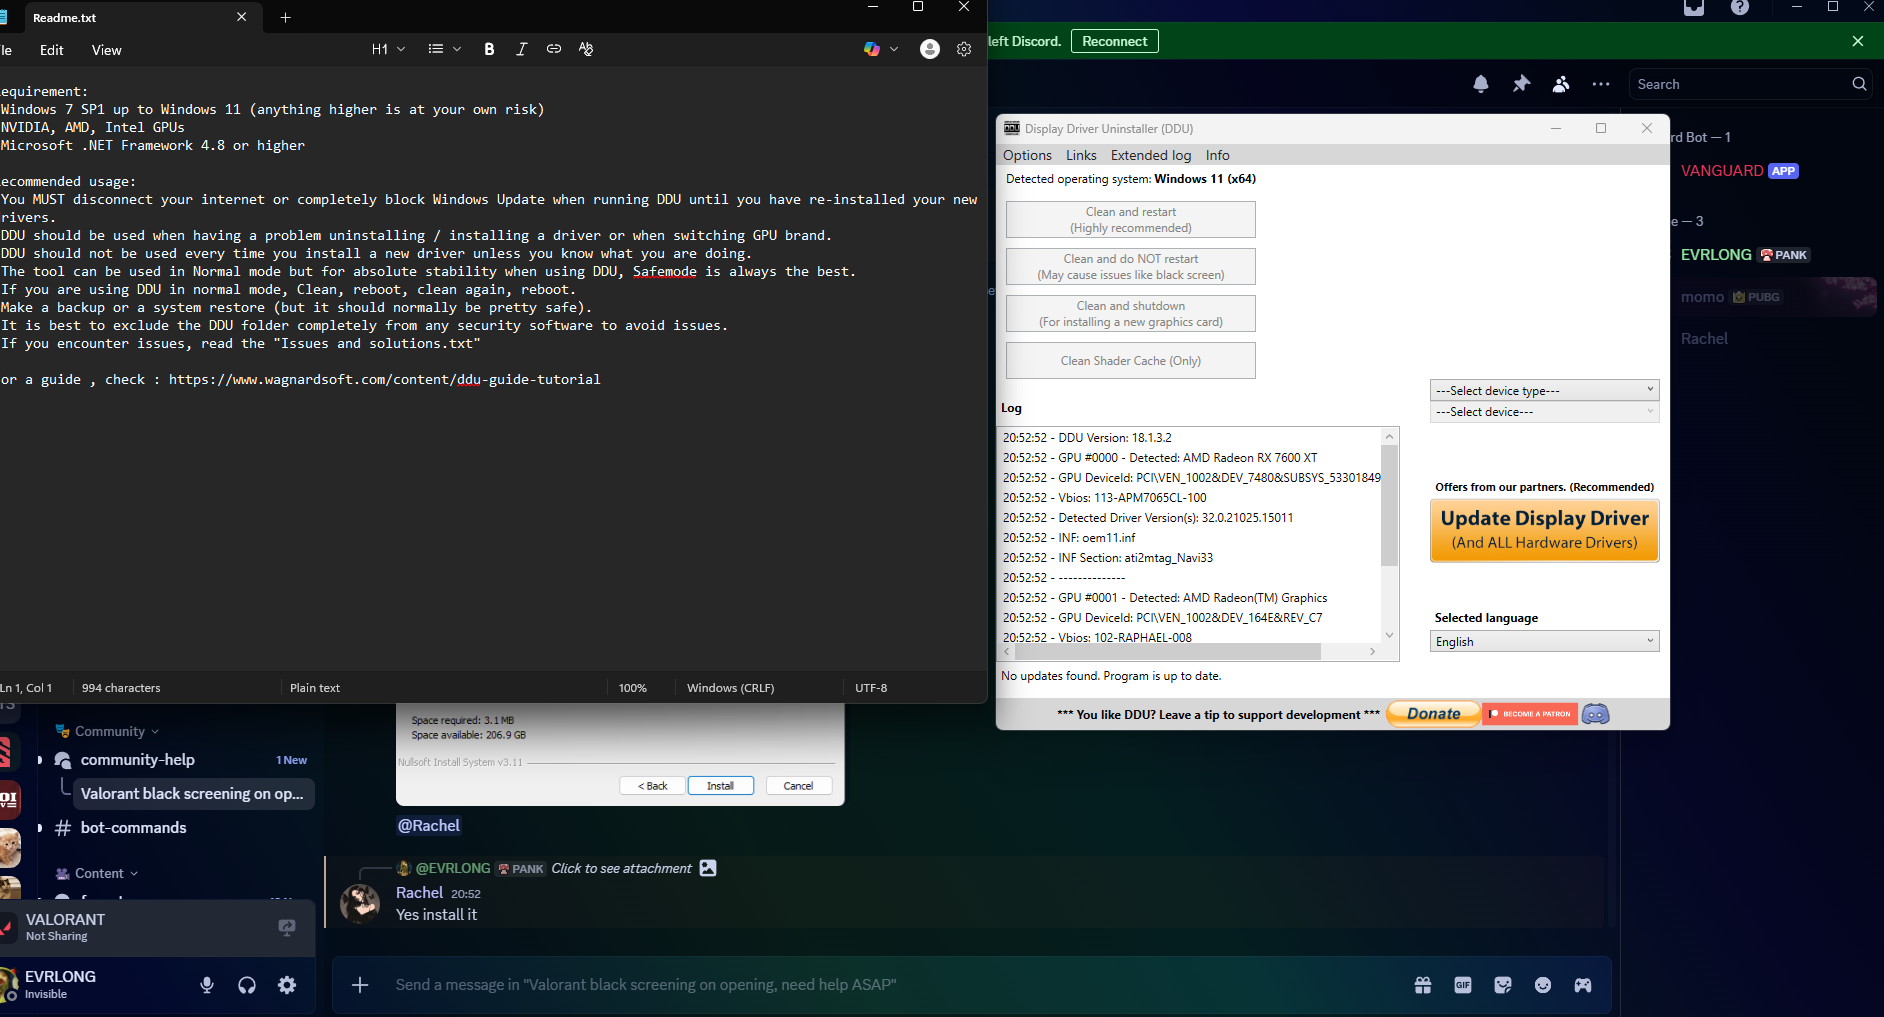Open the Info menu in DDU
Screen dimensions: 1884x1017
click(x=1217, y=155)
